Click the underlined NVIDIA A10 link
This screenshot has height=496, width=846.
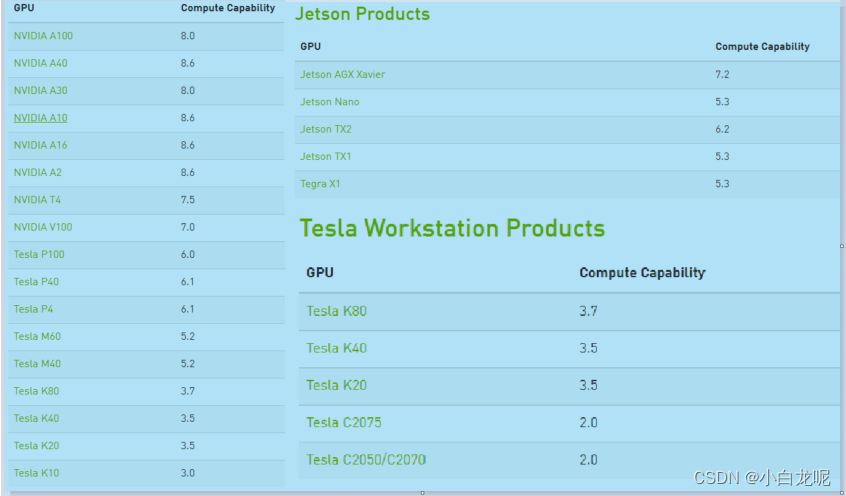(x=40, y=118)
